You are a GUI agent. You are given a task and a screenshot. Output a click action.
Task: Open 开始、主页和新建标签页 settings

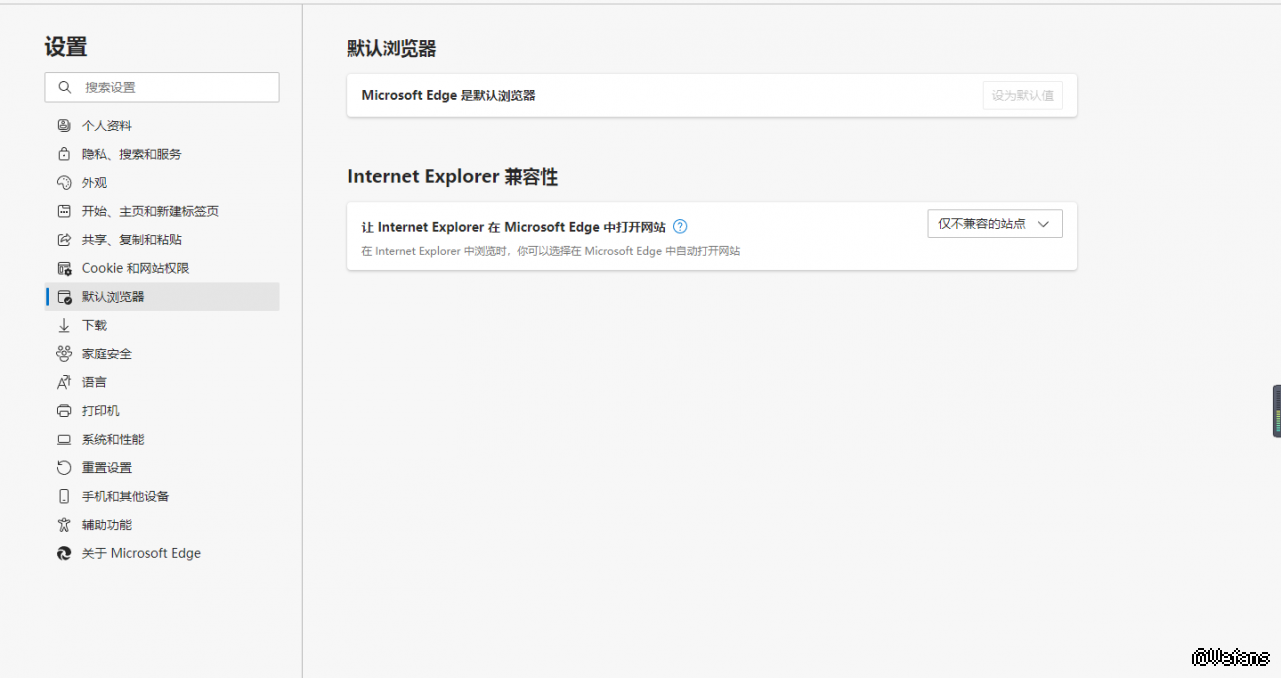[x=150, y=211]
